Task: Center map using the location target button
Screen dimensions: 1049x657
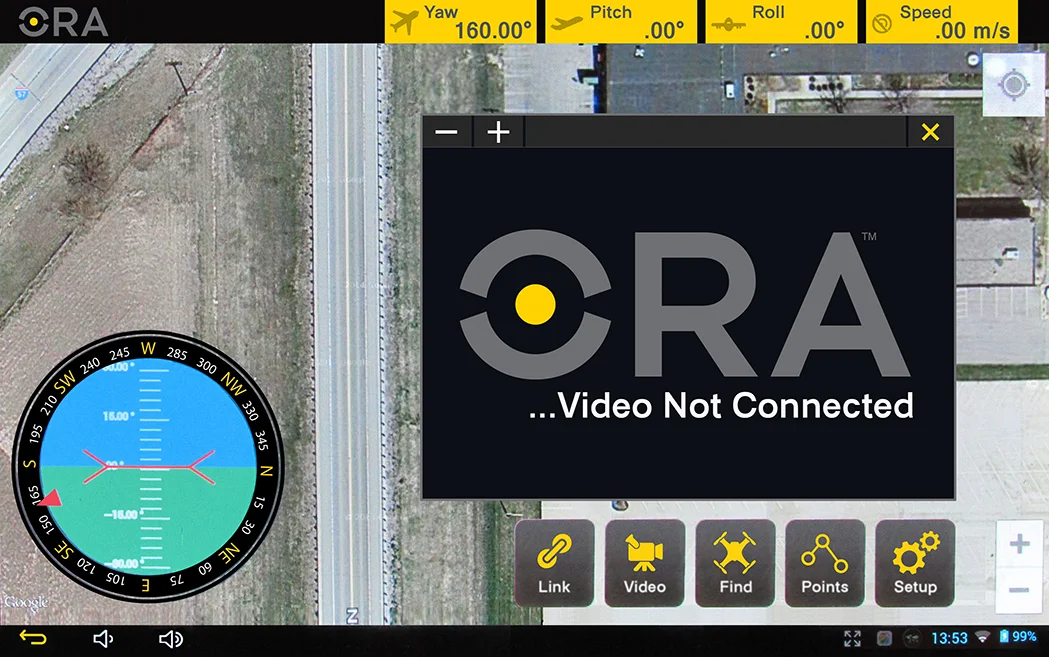Action: pos(1013,85)
